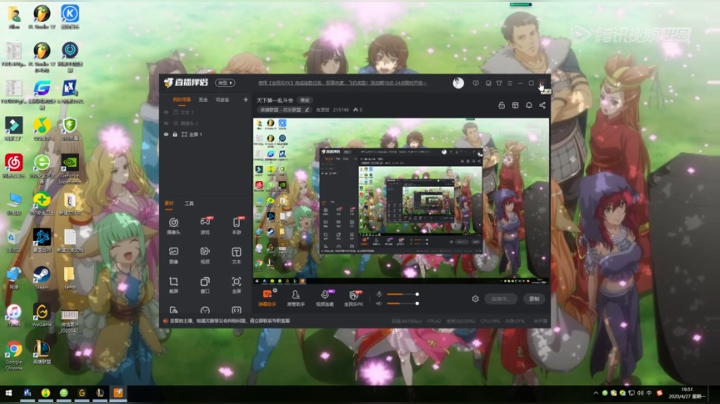
Task: Switch to the 工具 tab
Action: coord(189,203)
